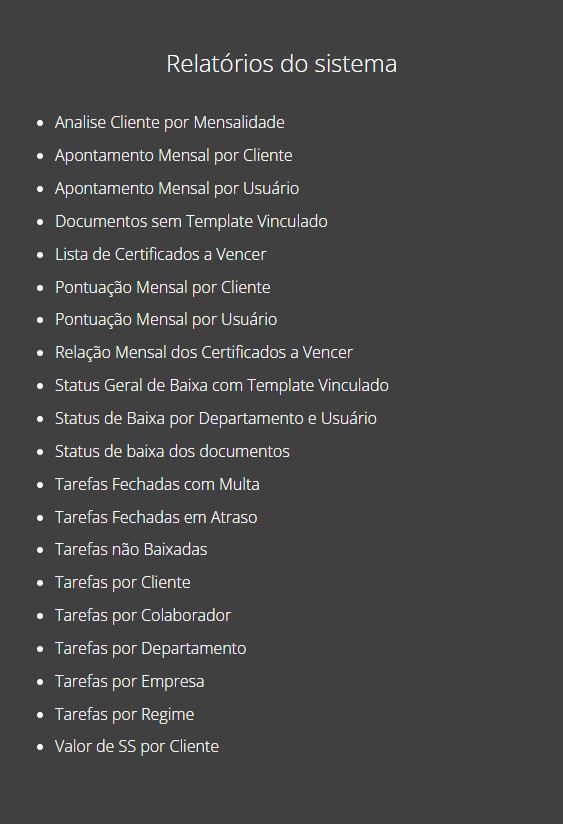This screenshot has width=563, height=824.
Task: Open Pontuação Mensal por Cliente
Action: [163, 287]
